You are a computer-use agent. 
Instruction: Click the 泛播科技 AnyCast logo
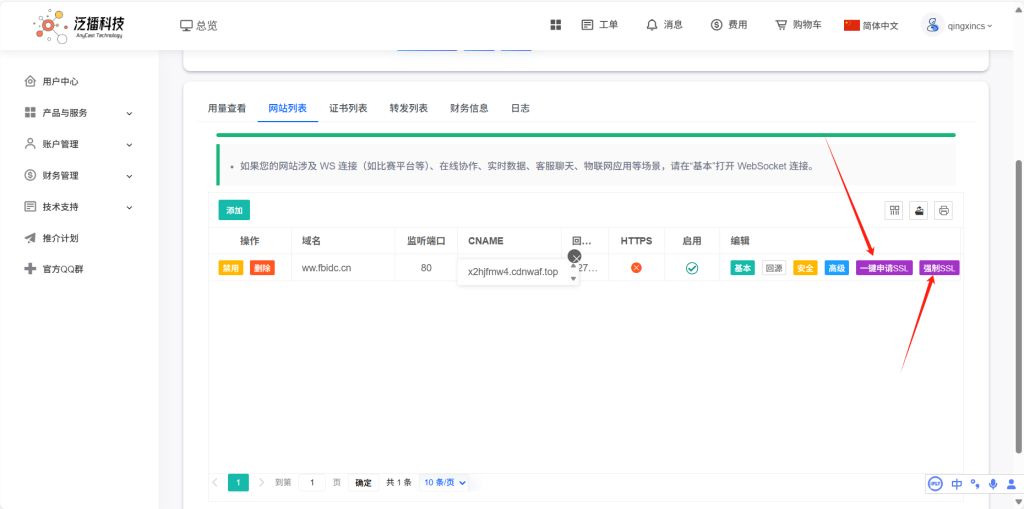78,26
